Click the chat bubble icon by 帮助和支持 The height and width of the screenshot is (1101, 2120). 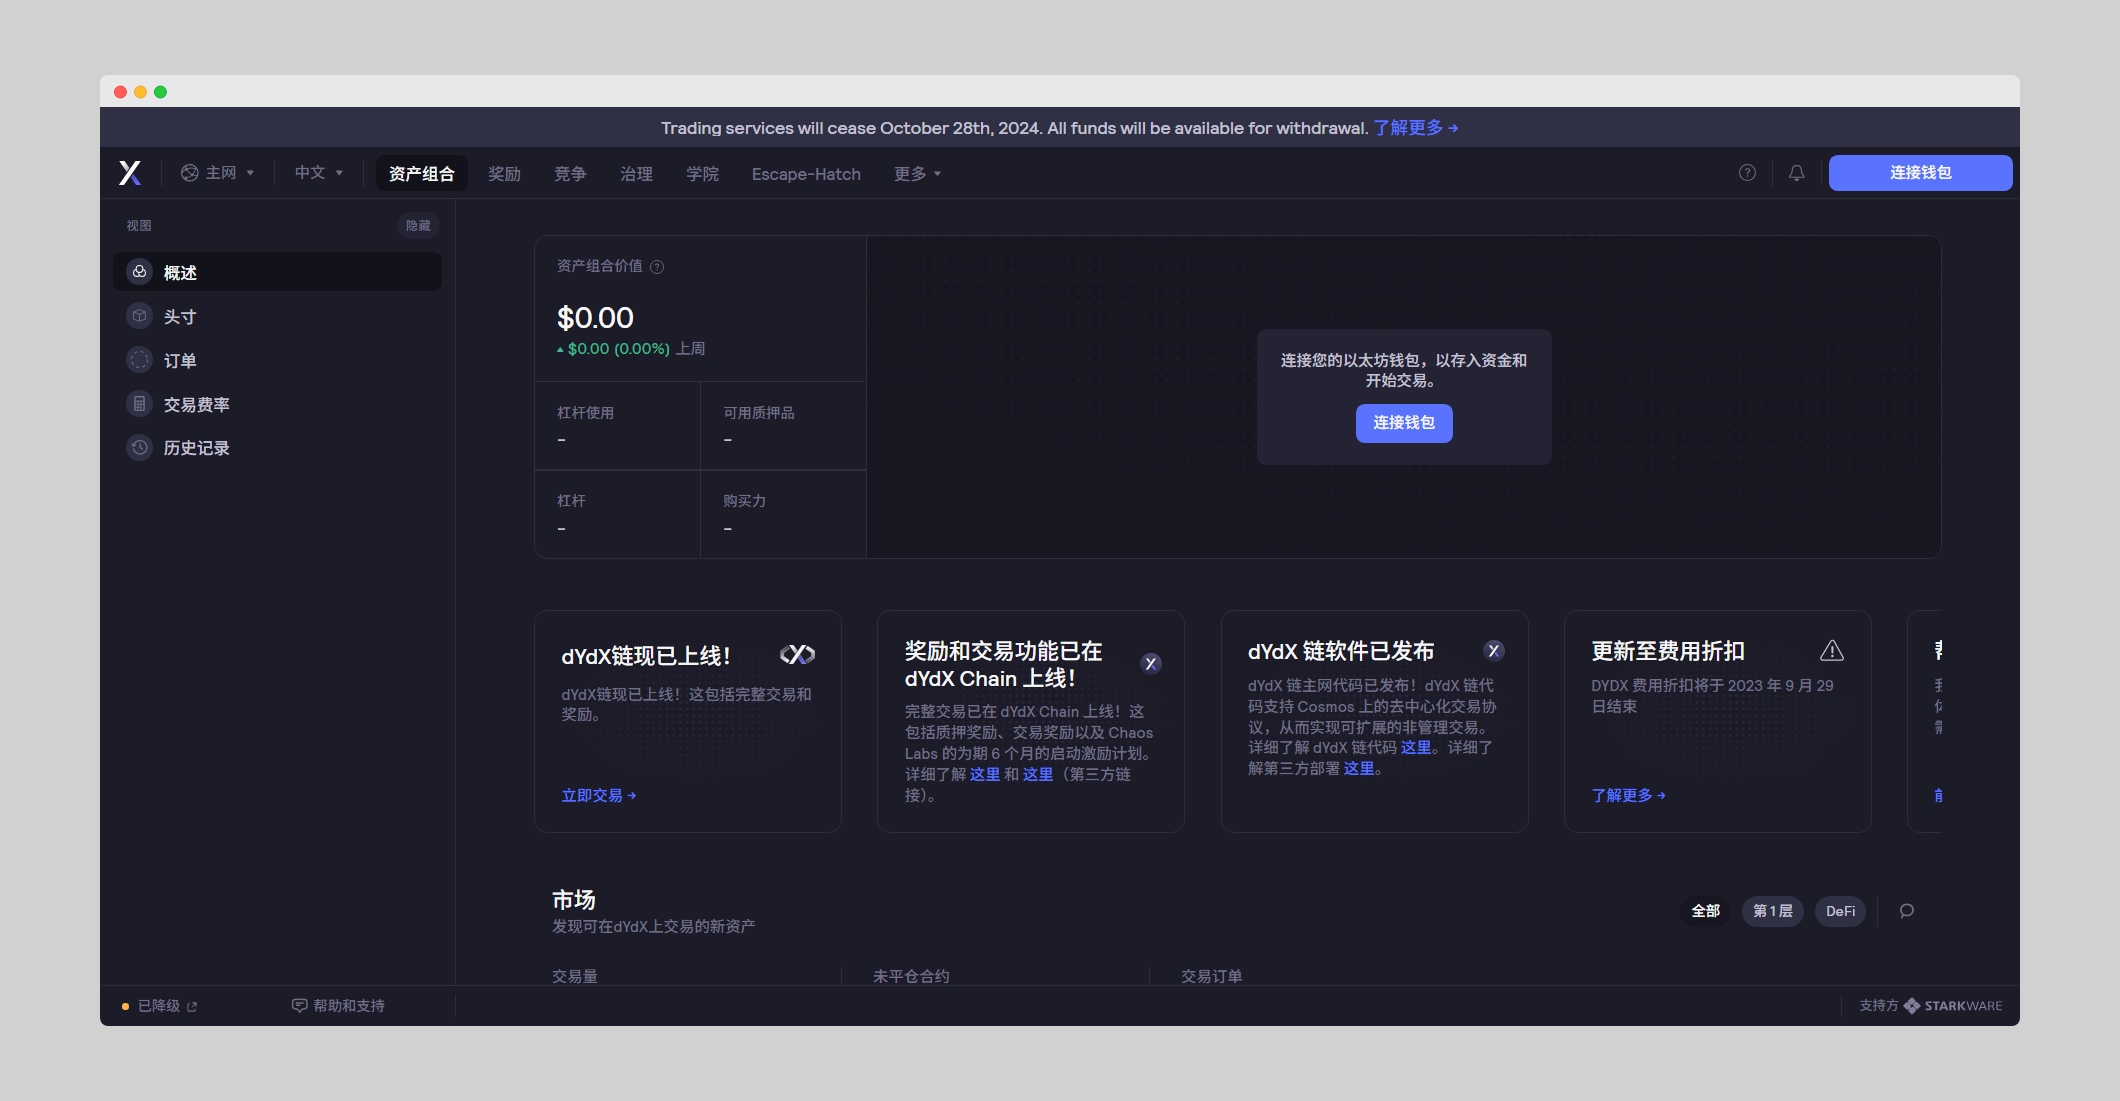pyautogui.click(x=299, y=1006)
